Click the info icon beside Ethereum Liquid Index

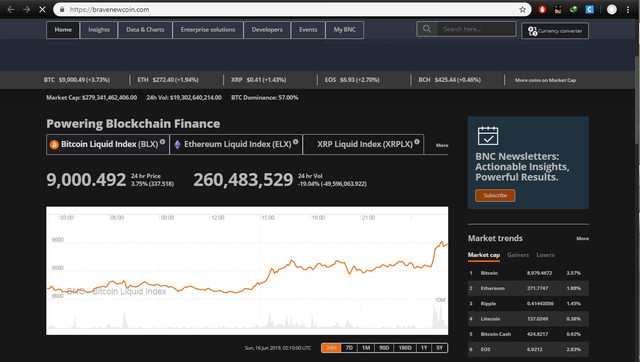pyautogui.click(x=296, y=142)
